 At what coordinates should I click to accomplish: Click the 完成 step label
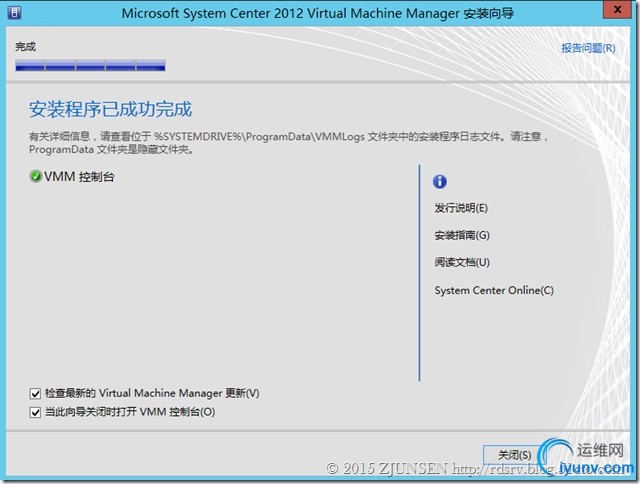click(x=25, y=47)
